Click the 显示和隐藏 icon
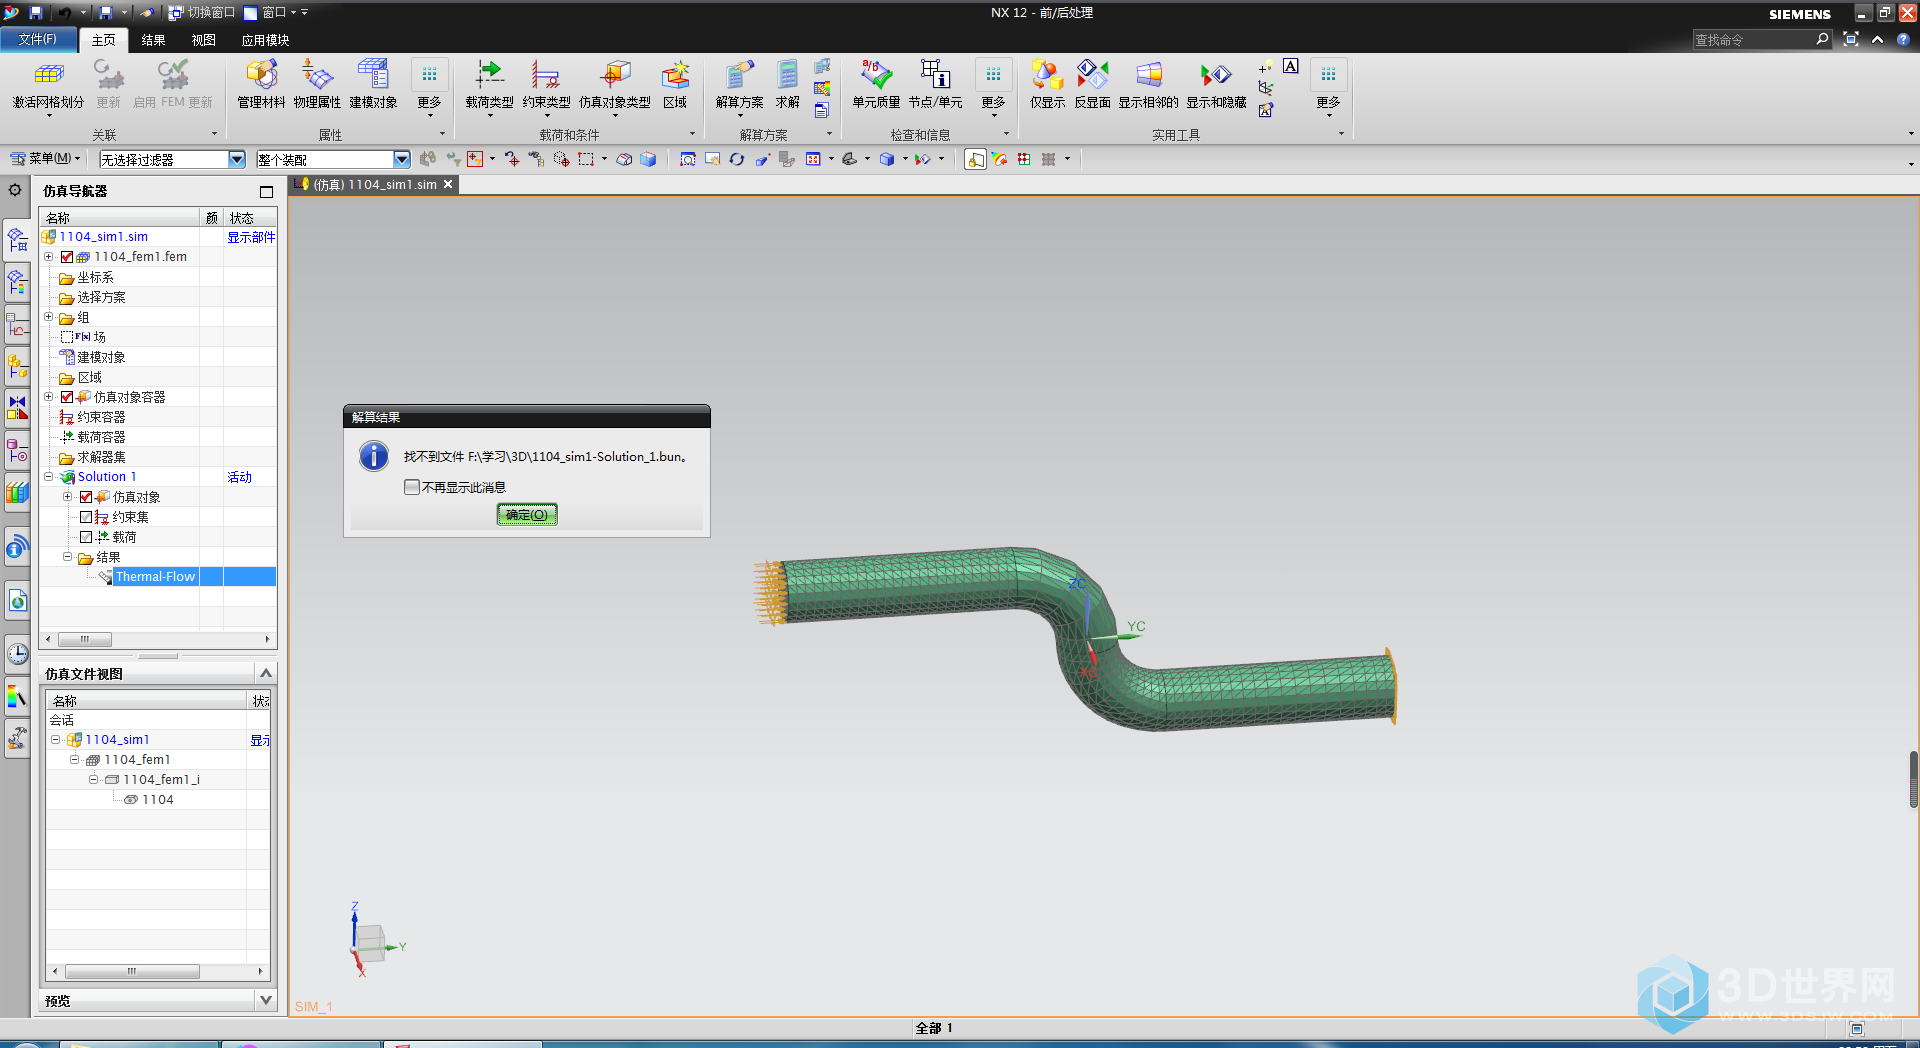This screenshot has height=1048, width=1920. coord(1216,75)
